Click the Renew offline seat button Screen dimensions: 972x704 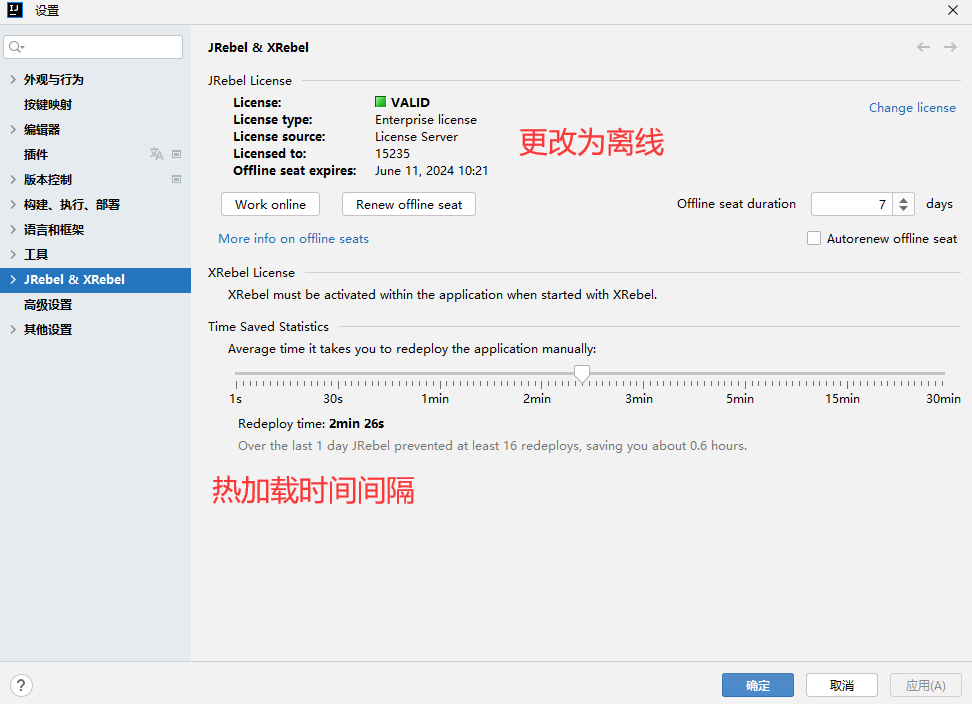point(409,204)
